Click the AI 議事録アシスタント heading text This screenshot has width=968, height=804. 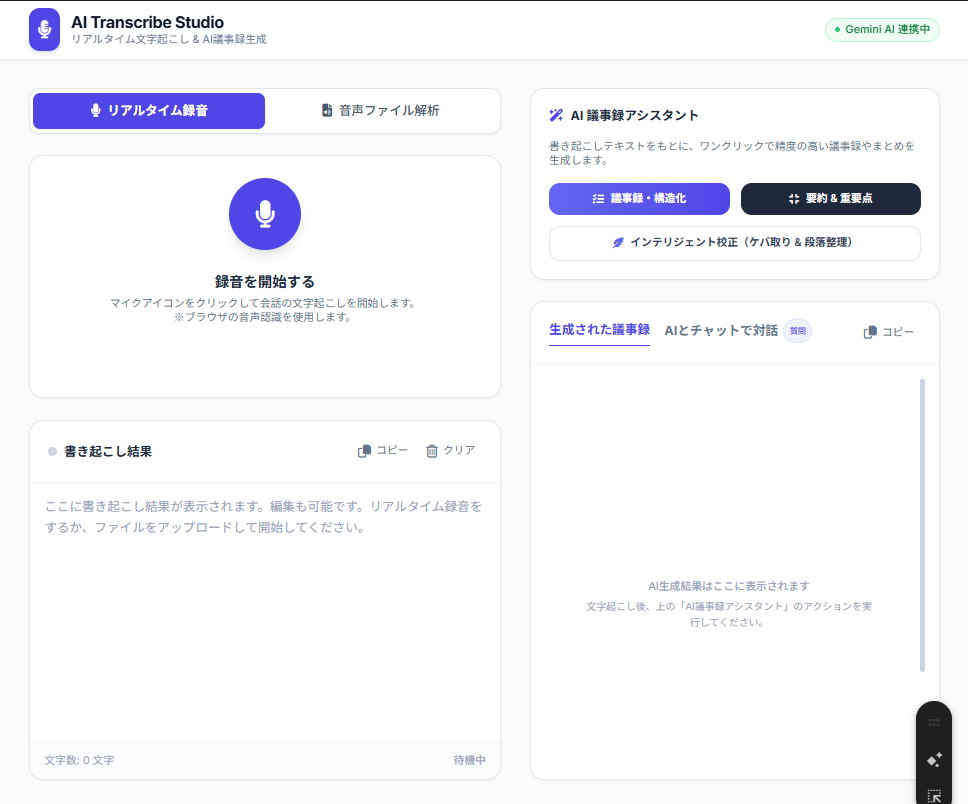point(635,115)
